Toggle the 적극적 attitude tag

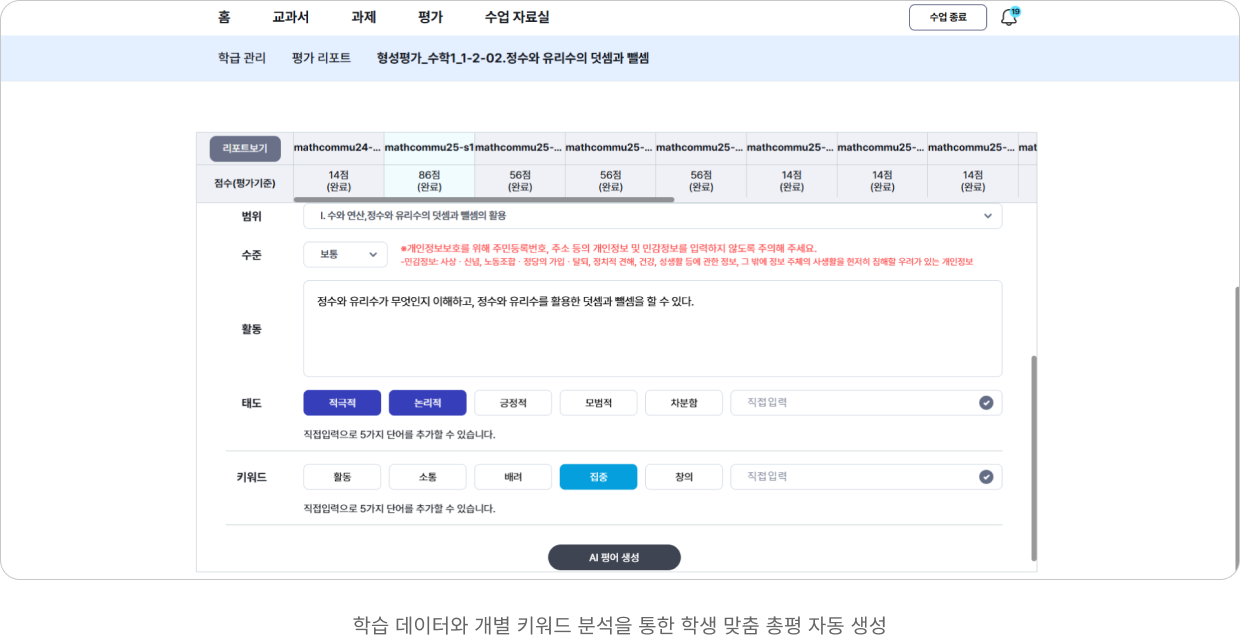click(342, 403)
